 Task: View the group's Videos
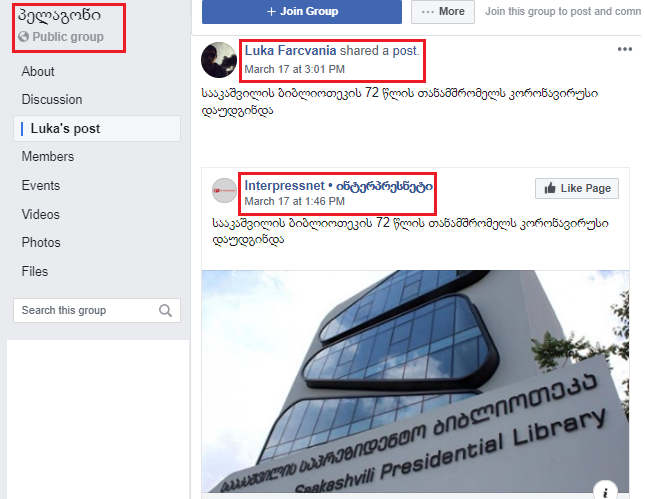41,214
